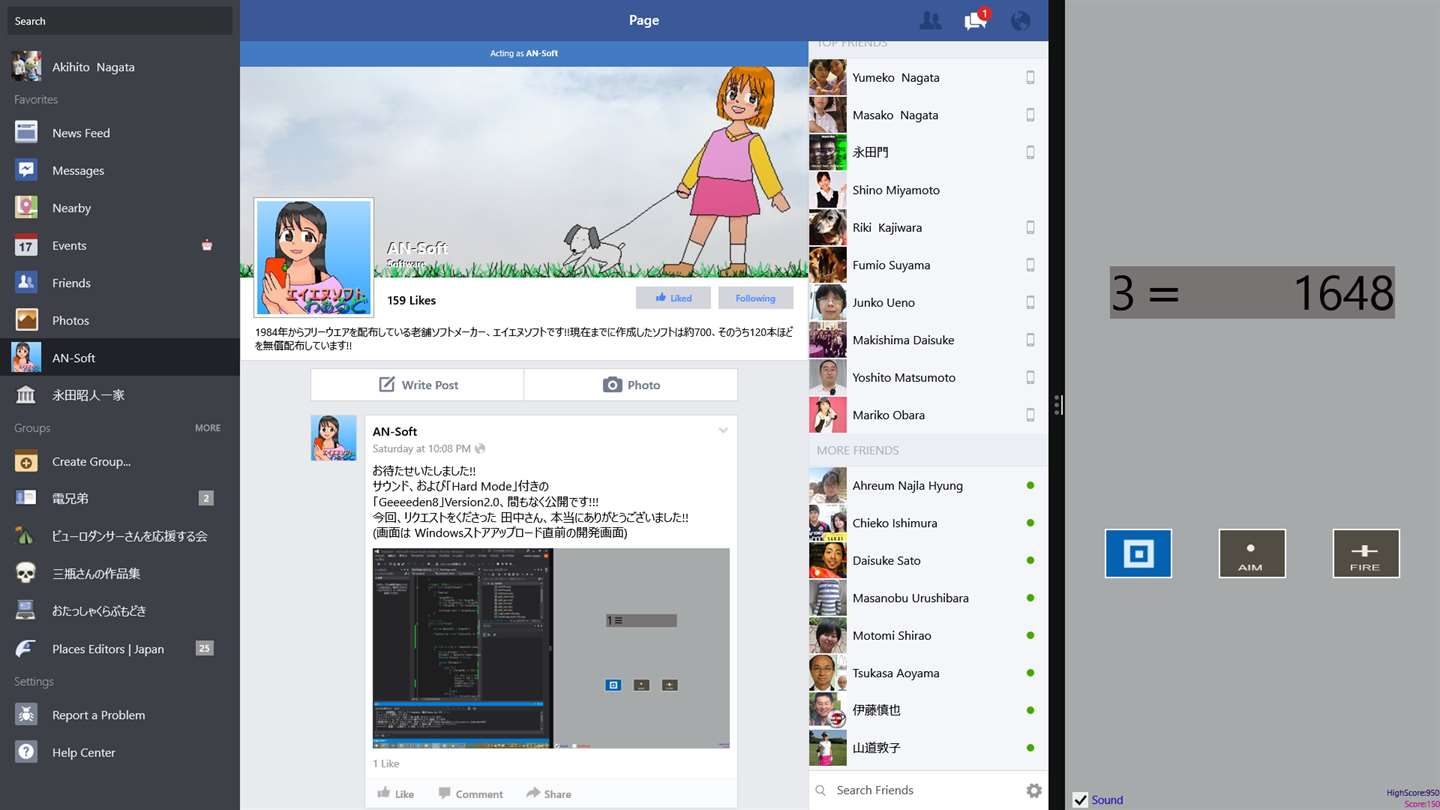Click the post author avatar thumbnail
Image resolution: width=1440 pixels, height=810 pixels.
[x=334, y=438]
